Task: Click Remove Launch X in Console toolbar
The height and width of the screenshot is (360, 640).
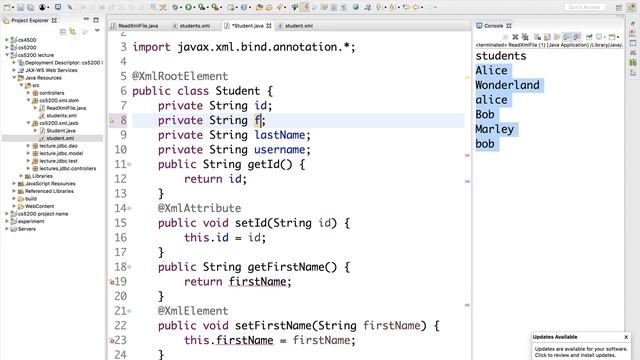Action: click(515, 37)
